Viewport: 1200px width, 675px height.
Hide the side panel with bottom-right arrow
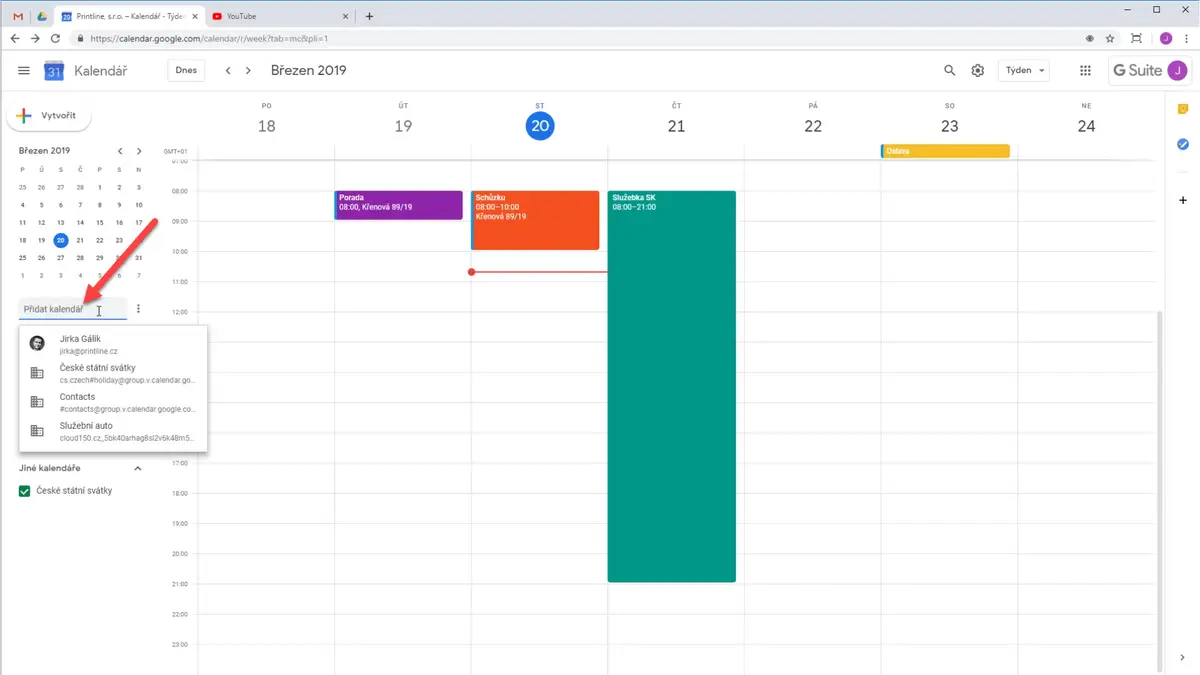click(1183, 657)
